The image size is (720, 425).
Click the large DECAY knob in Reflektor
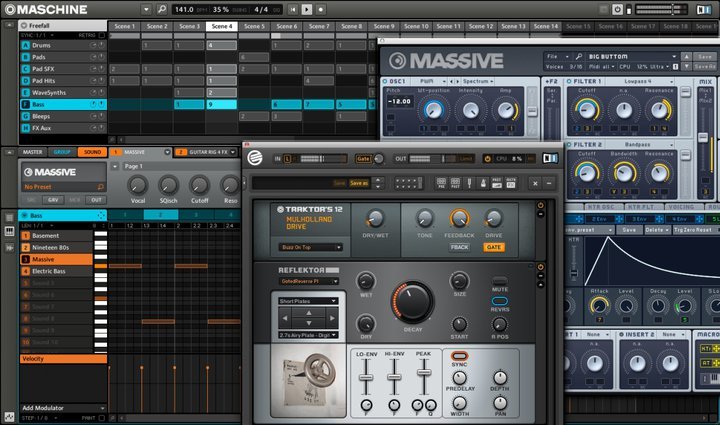click(x=412, y=302)
